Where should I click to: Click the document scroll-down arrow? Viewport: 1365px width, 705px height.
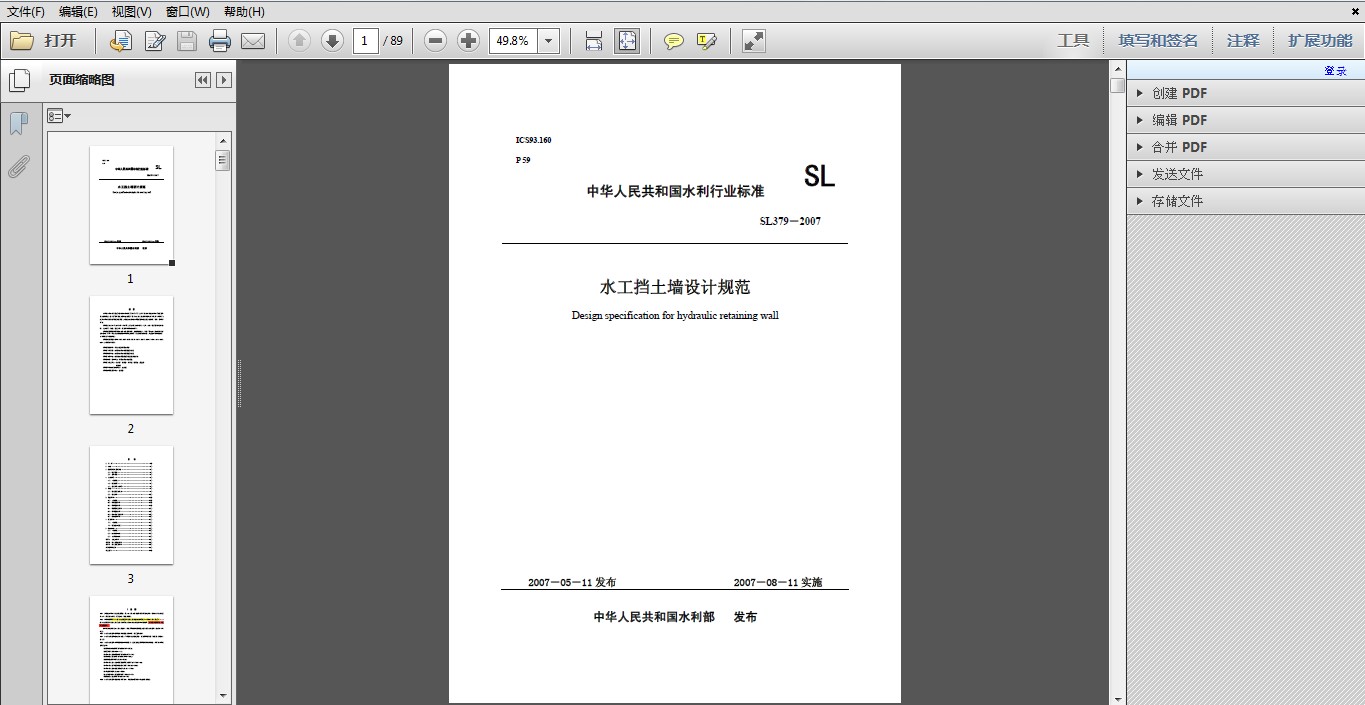click(1117, 697)
